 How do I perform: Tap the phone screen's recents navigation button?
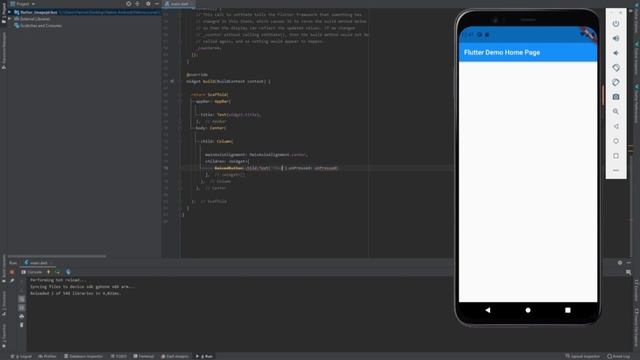pos(568,310)
